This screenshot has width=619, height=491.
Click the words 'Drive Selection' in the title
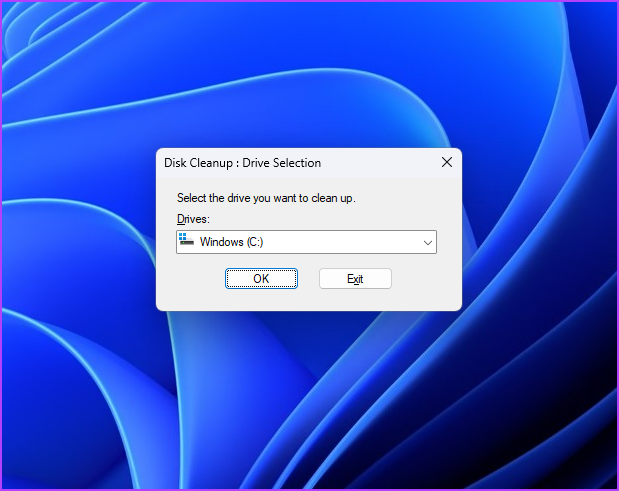281,163
